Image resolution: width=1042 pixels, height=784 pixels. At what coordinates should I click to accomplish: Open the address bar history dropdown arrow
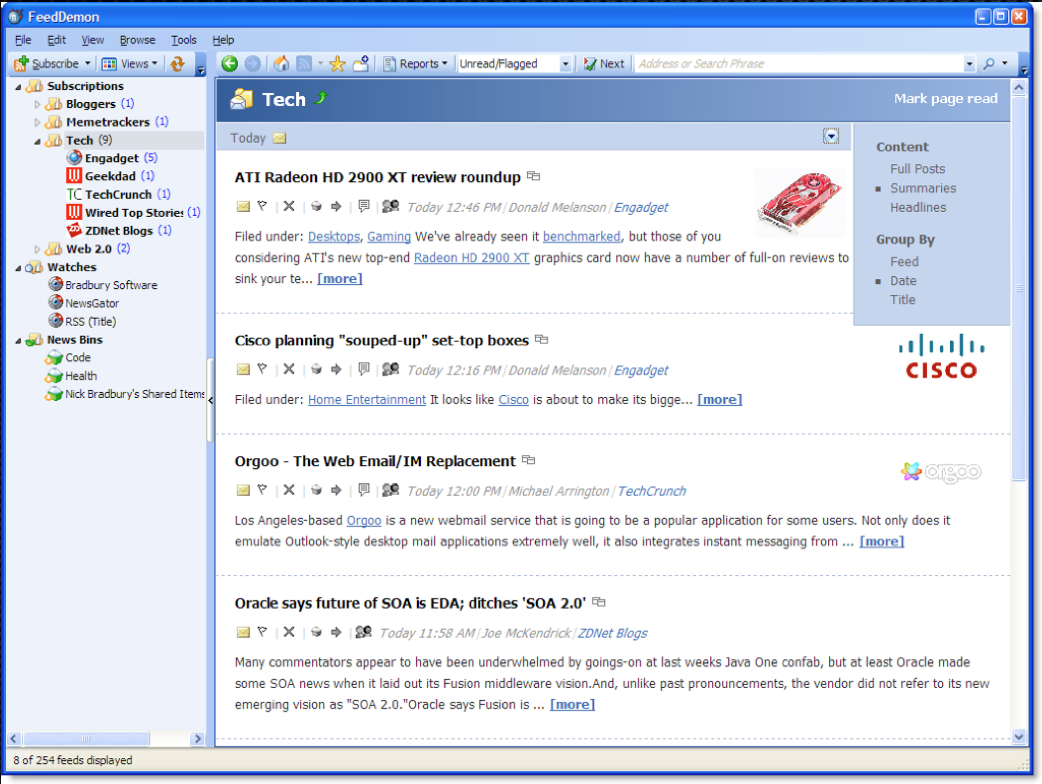point(969,64)
